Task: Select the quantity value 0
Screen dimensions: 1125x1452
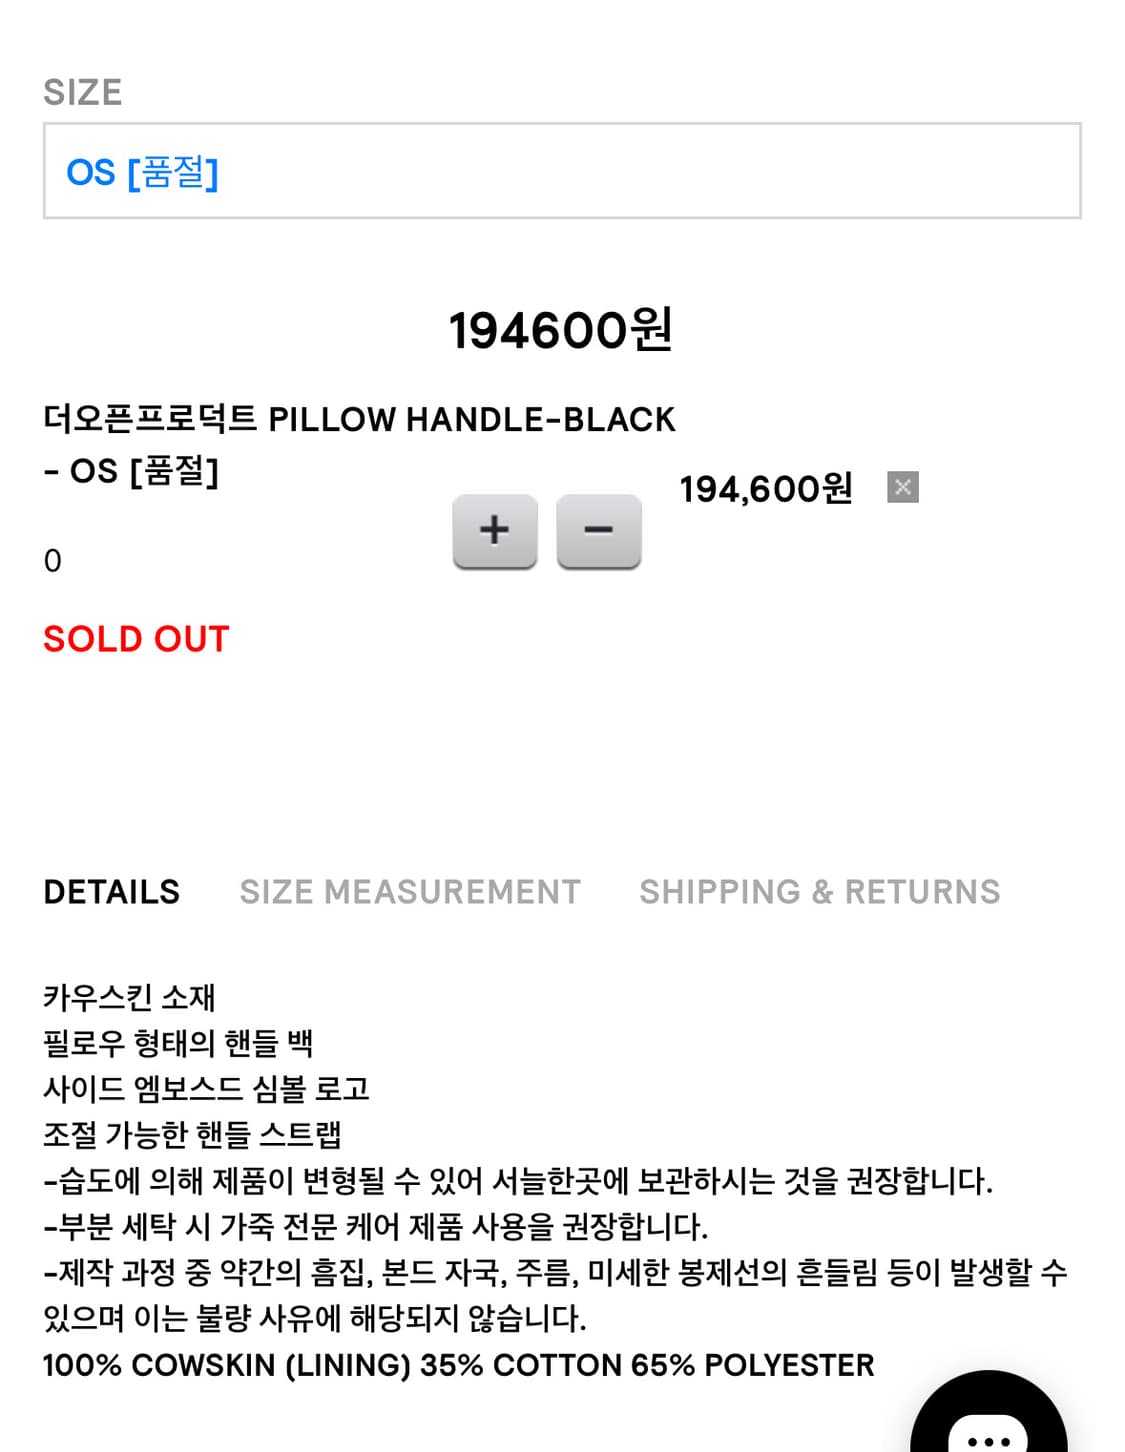Action: point(53,561)
